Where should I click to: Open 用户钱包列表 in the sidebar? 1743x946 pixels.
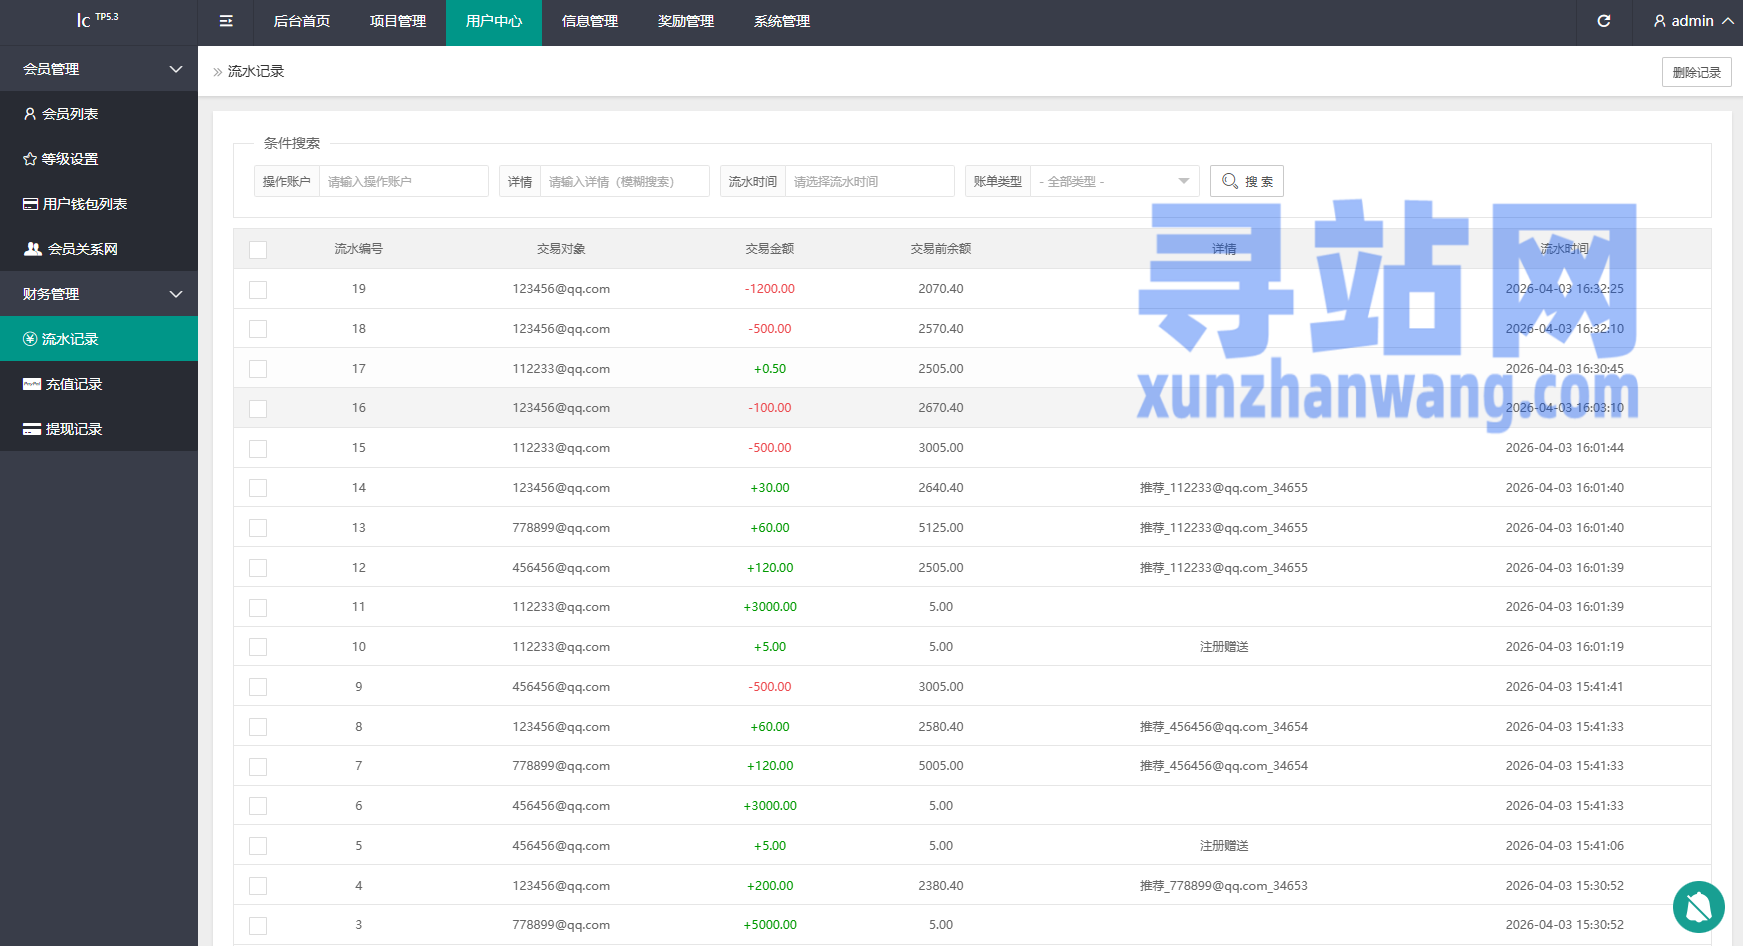[99, 204]
